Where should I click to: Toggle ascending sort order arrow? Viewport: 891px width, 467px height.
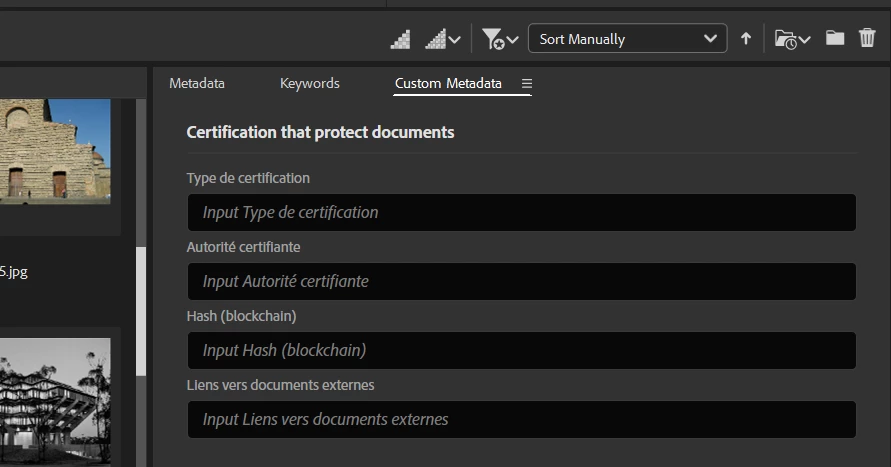pos(745,39)
